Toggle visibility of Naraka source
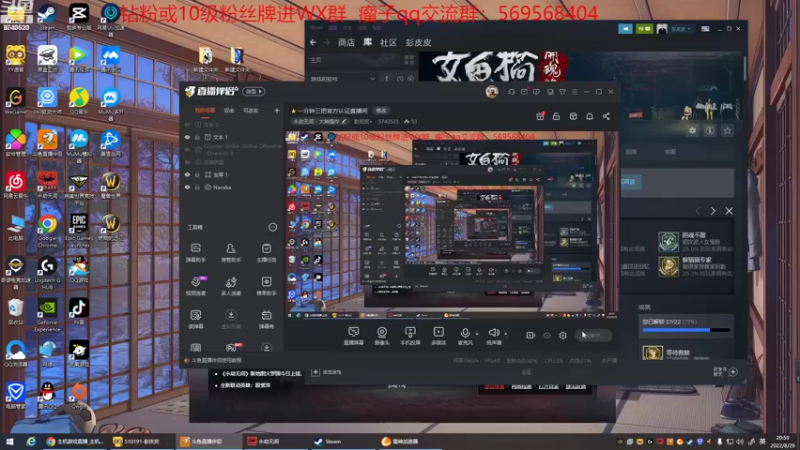This screenshot has width=800, height=450. [x=187, y=187]
